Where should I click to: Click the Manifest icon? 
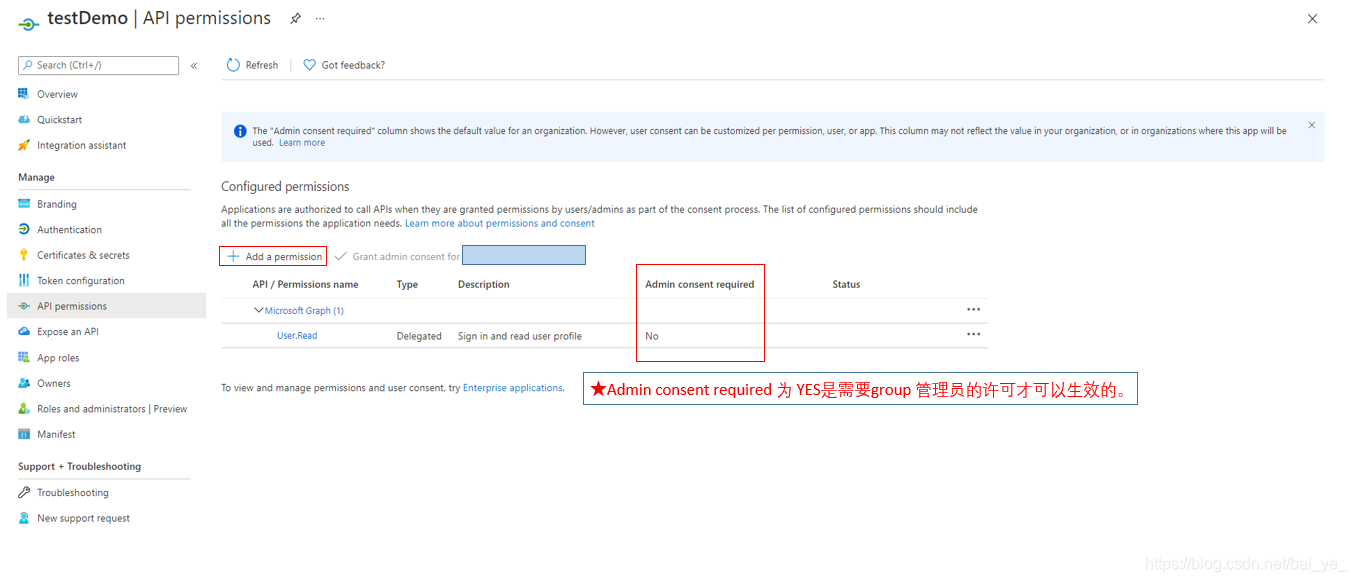click(x=24, y=434)
